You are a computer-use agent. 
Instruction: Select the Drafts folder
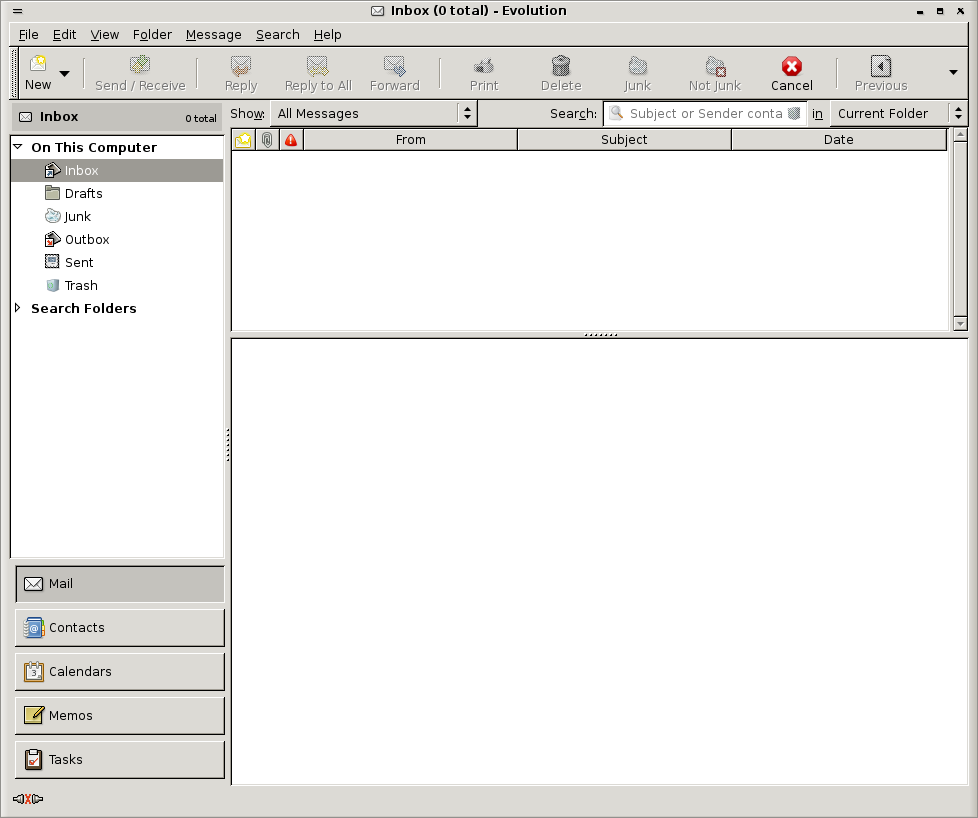[83, 194]
